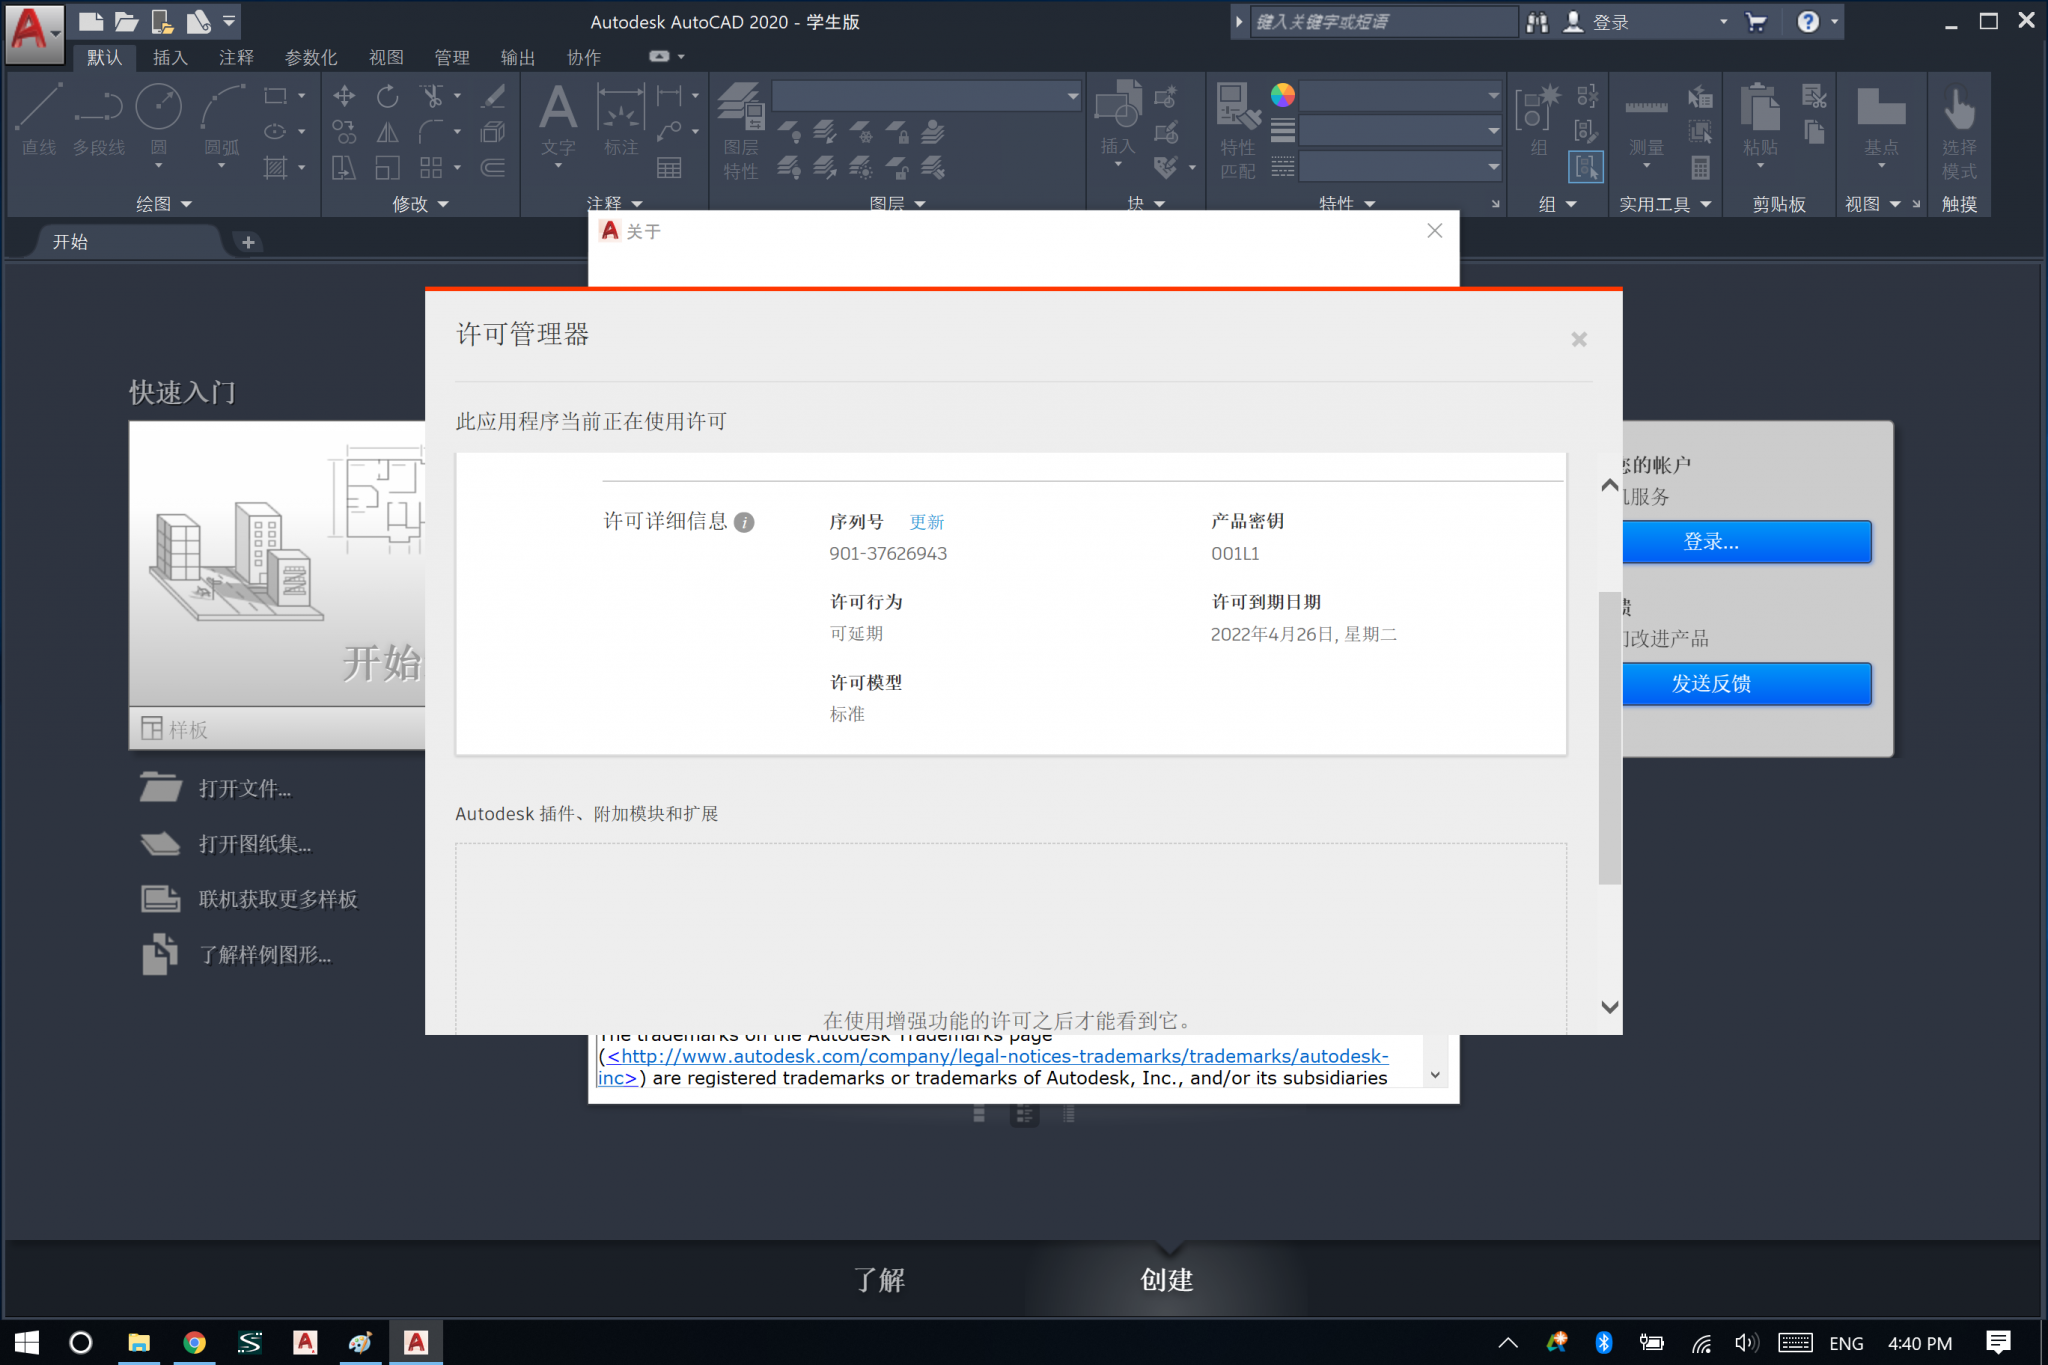
Task: Expand the Utilities (实用工具) panel
Action: pyautogui.click(x=1665, y=204)
